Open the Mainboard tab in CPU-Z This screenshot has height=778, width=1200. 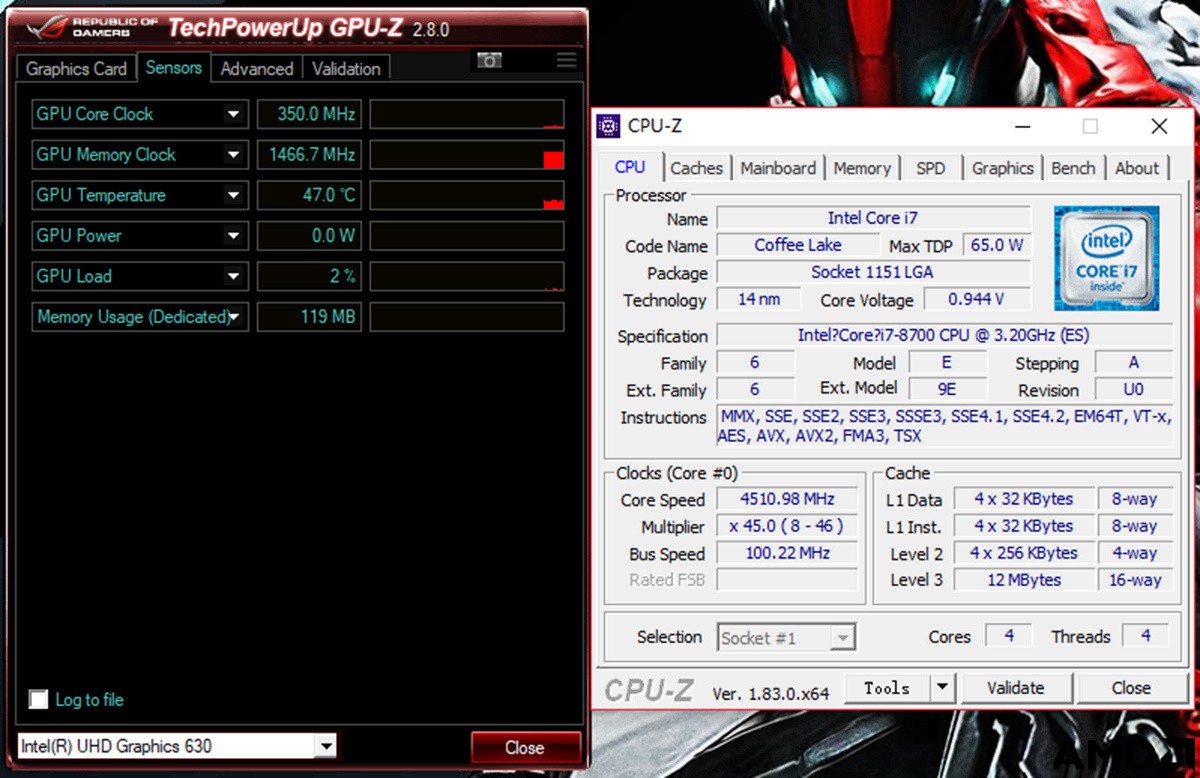click(778, 168)
